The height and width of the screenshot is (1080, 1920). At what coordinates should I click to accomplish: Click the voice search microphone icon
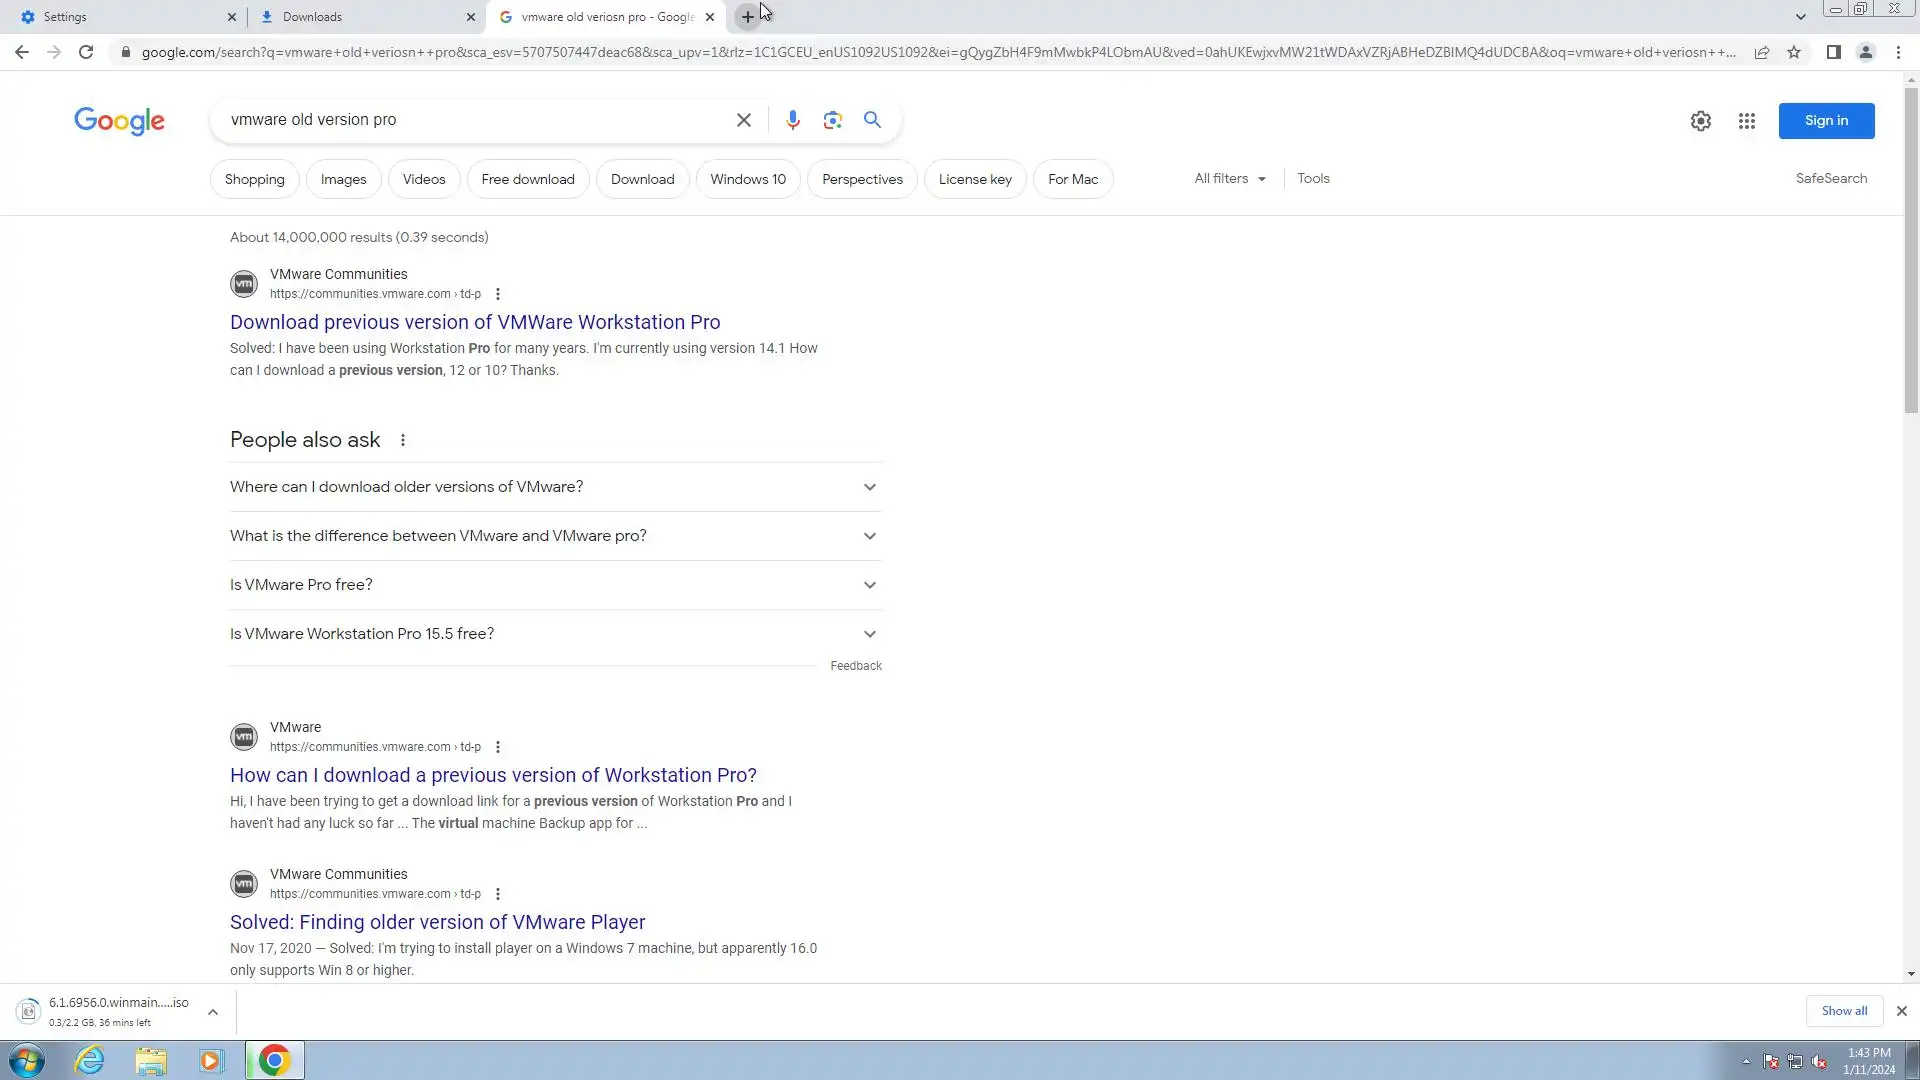(792, 120)
